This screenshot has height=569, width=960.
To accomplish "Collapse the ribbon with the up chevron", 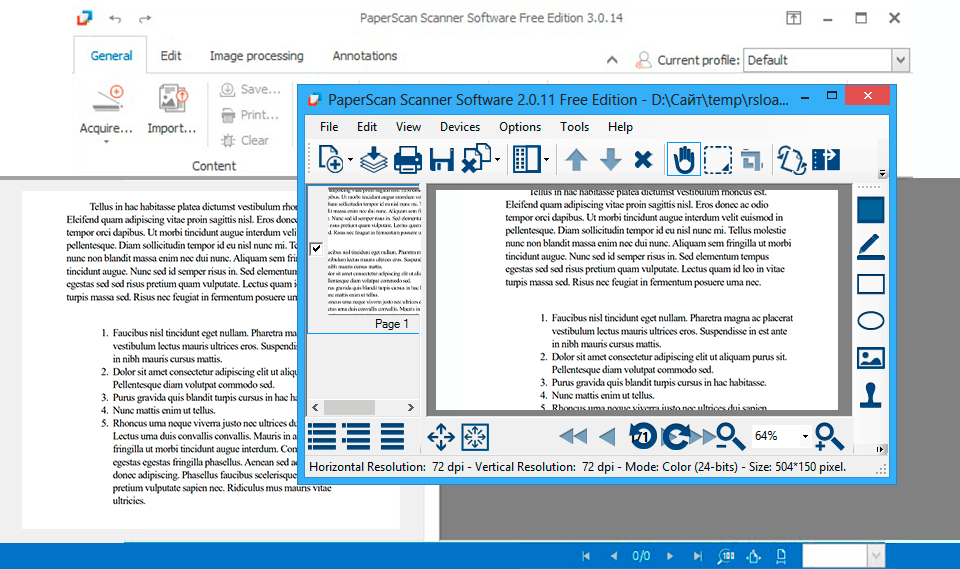I will [x=612, y=60].
